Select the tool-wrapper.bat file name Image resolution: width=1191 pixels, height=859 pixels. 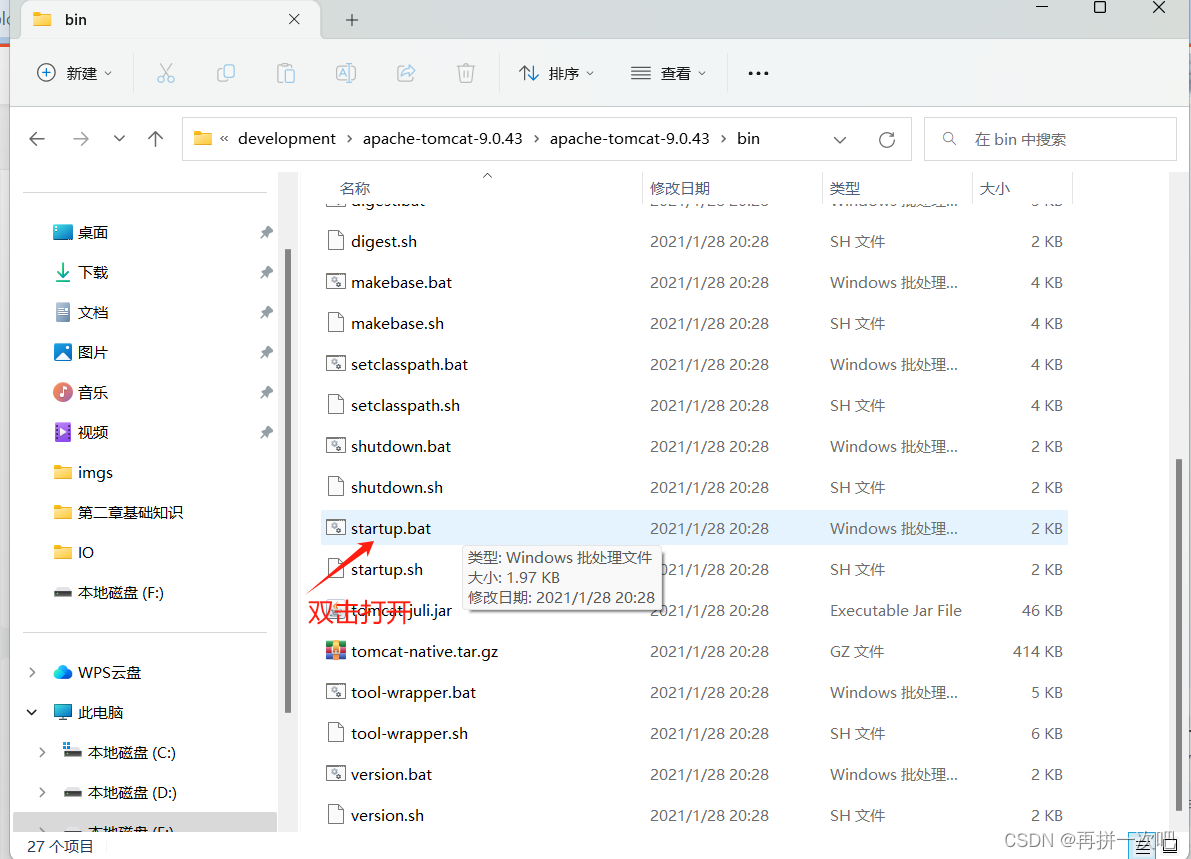(x=413, y=693)
